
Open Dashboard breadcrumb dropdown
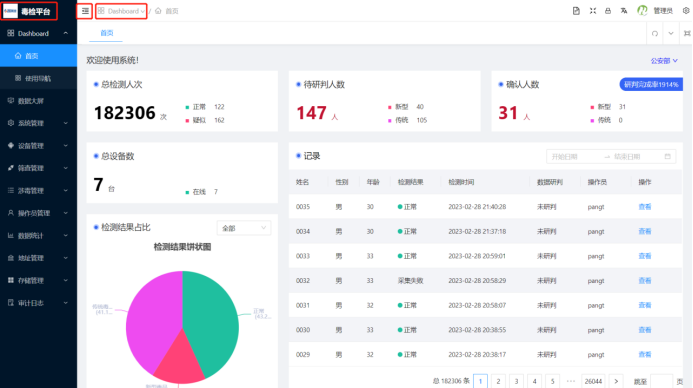pyautogui.click(x=122, y=11)
